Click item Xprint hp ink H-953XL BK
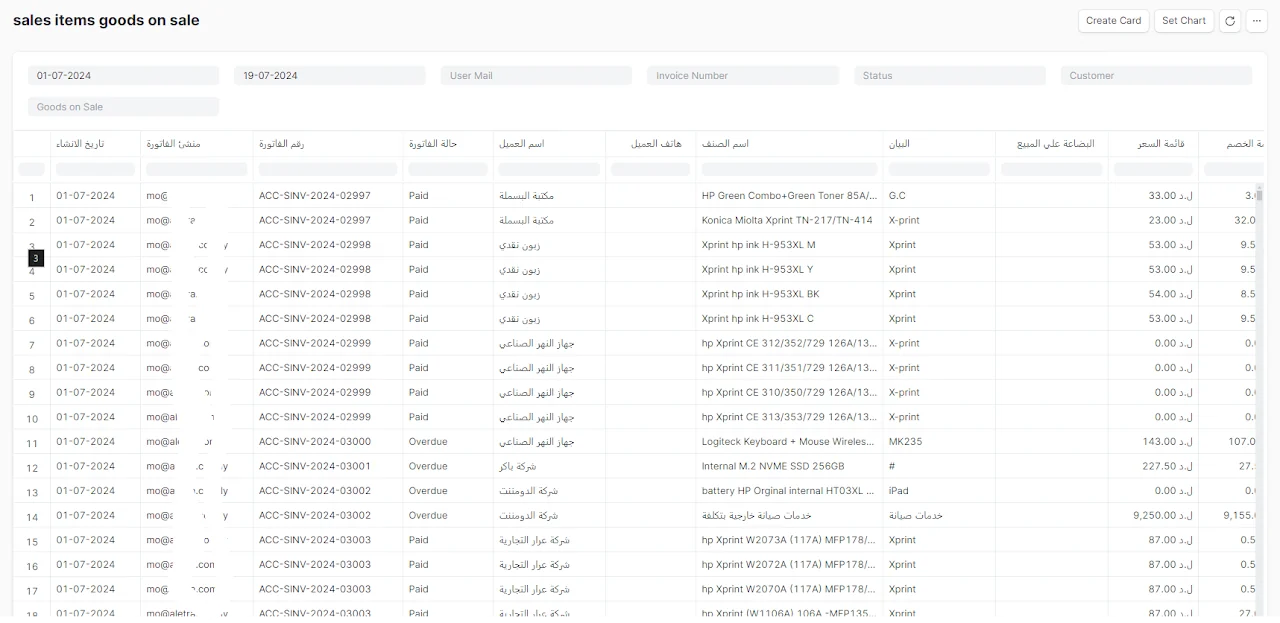The width and height of the screenshot is (1280, 623). pyautogui.click(x=761, y=294)
